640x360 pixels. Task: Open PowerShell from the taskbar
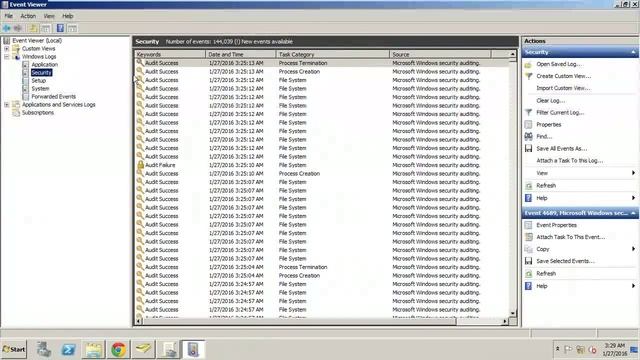68,349
